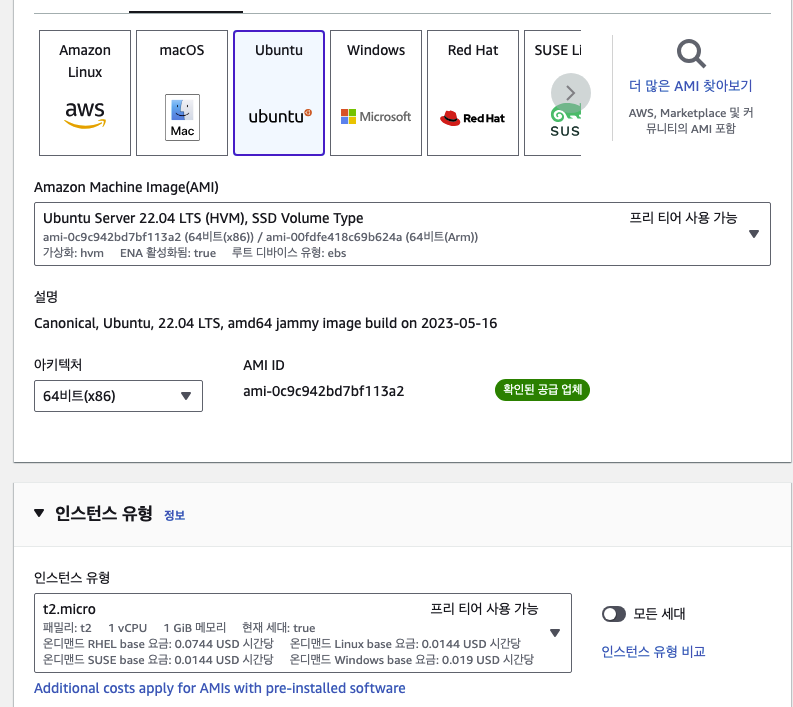793x707 pixels.
Task: Click the 확인된 공급 업체 badge
Action: point(542,390)
